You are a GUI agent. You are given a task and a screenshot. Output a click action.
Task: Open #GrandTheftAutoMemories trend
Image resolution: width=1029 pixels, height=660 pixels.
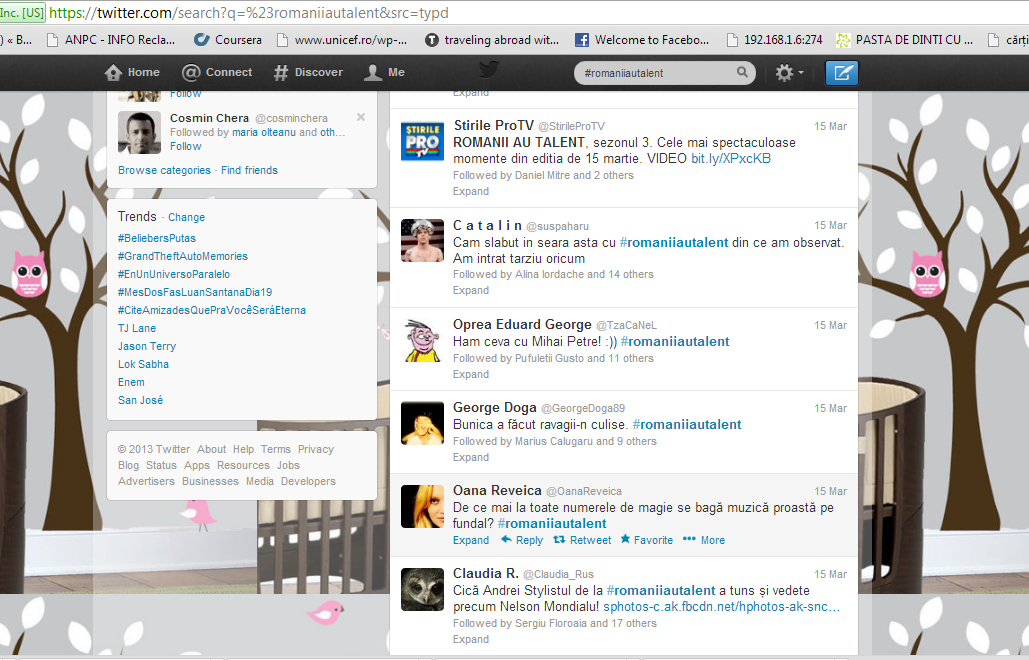coord(183,256)
